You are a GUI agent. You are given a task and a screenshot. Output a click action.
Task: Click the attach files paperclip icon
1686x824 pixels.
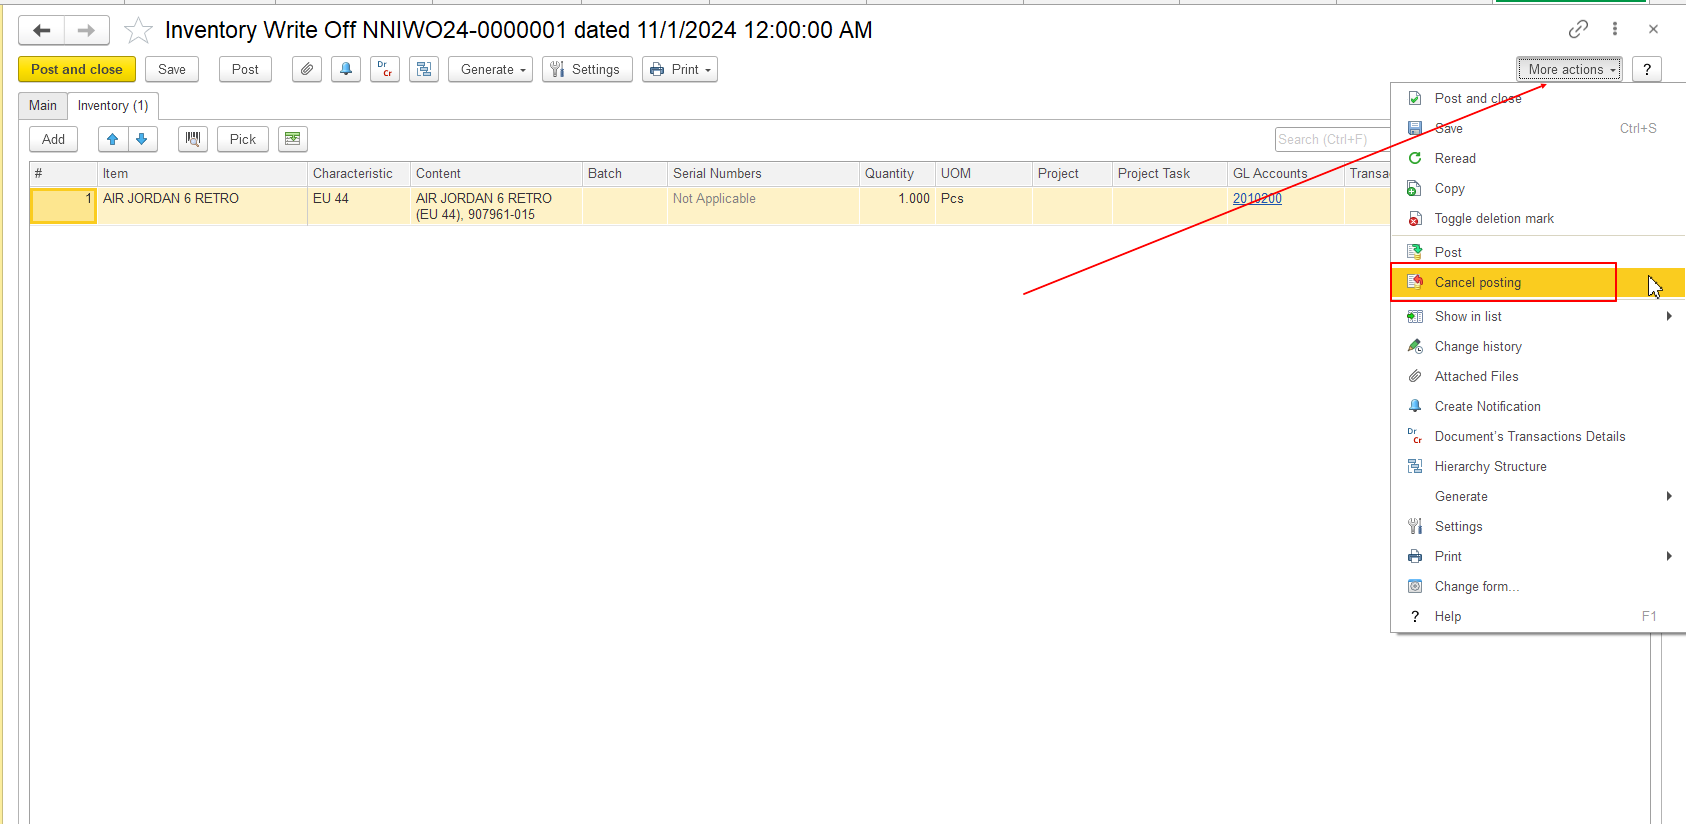307,69
